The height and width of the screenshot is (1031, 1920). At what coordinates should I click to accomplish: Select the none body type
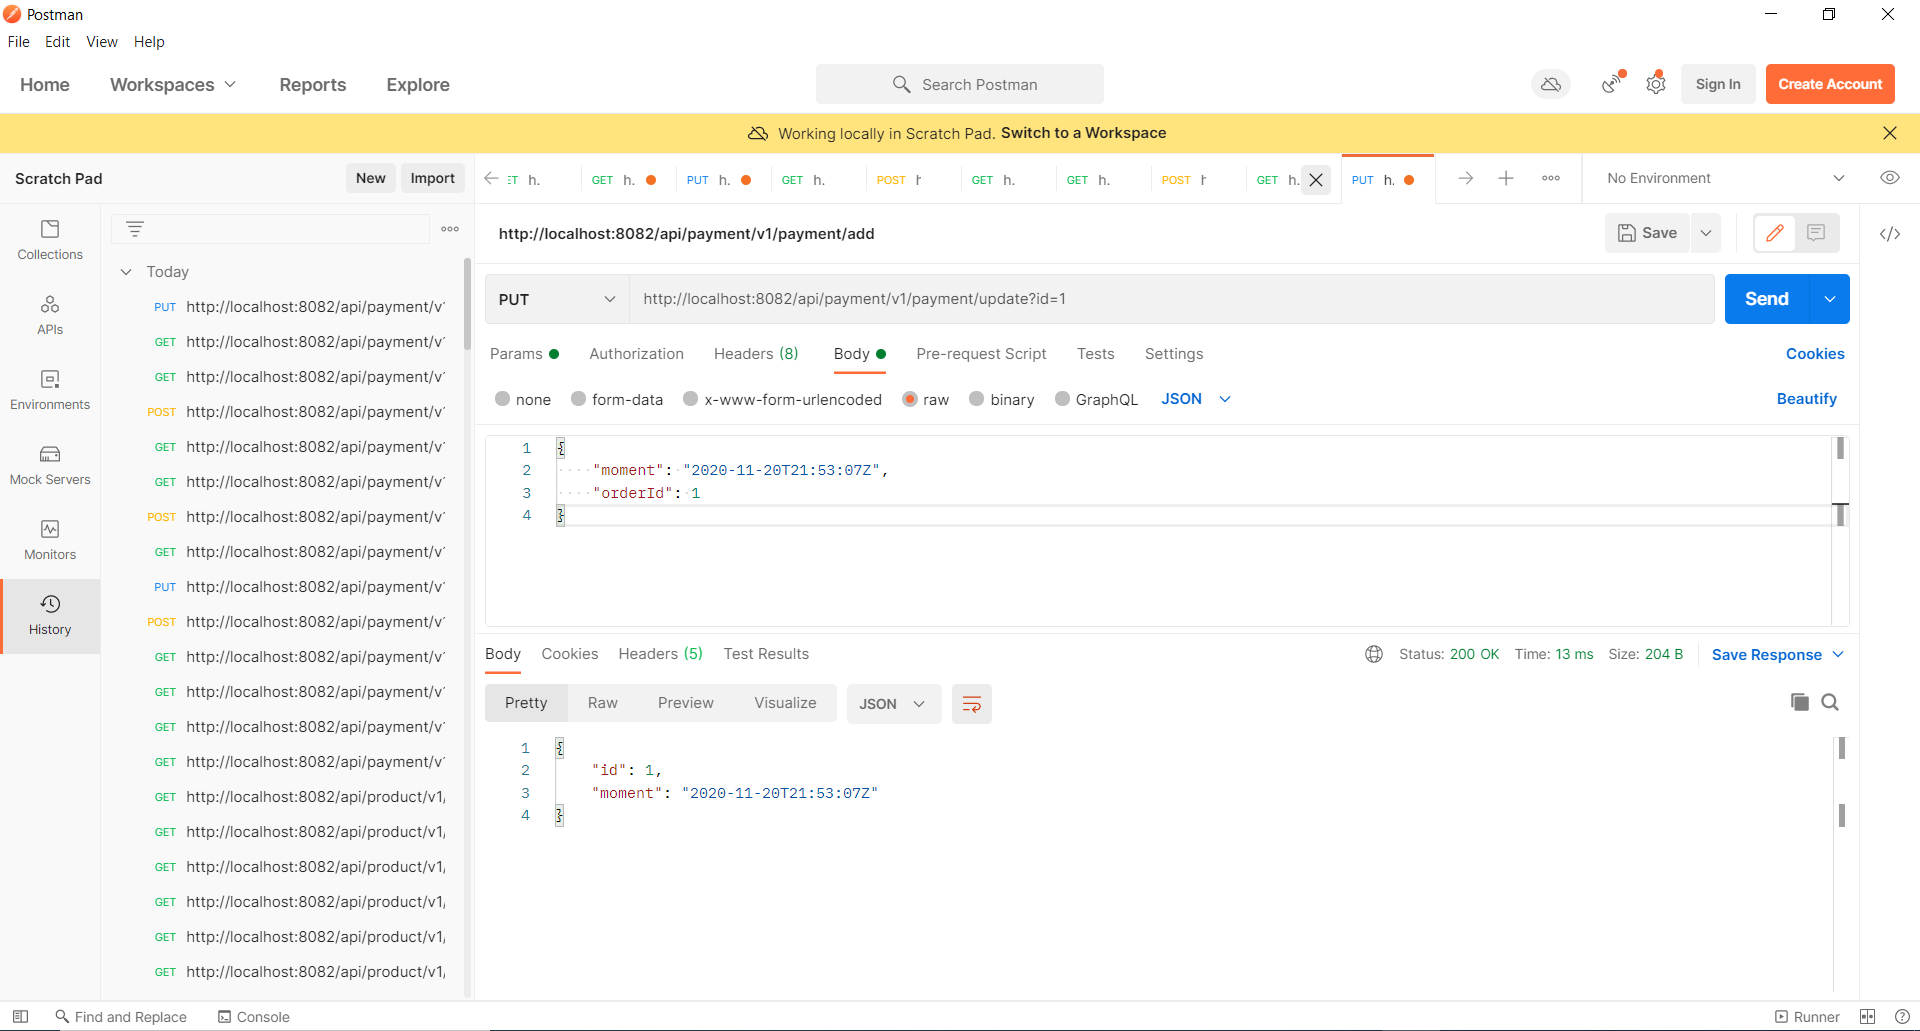point(503,399)
